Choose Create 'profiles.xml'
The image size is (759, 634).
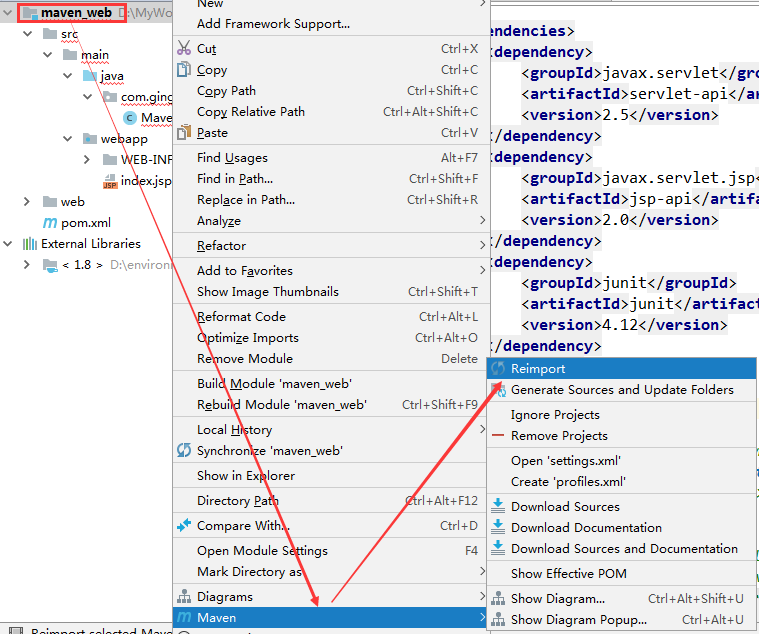click(622, 482)
